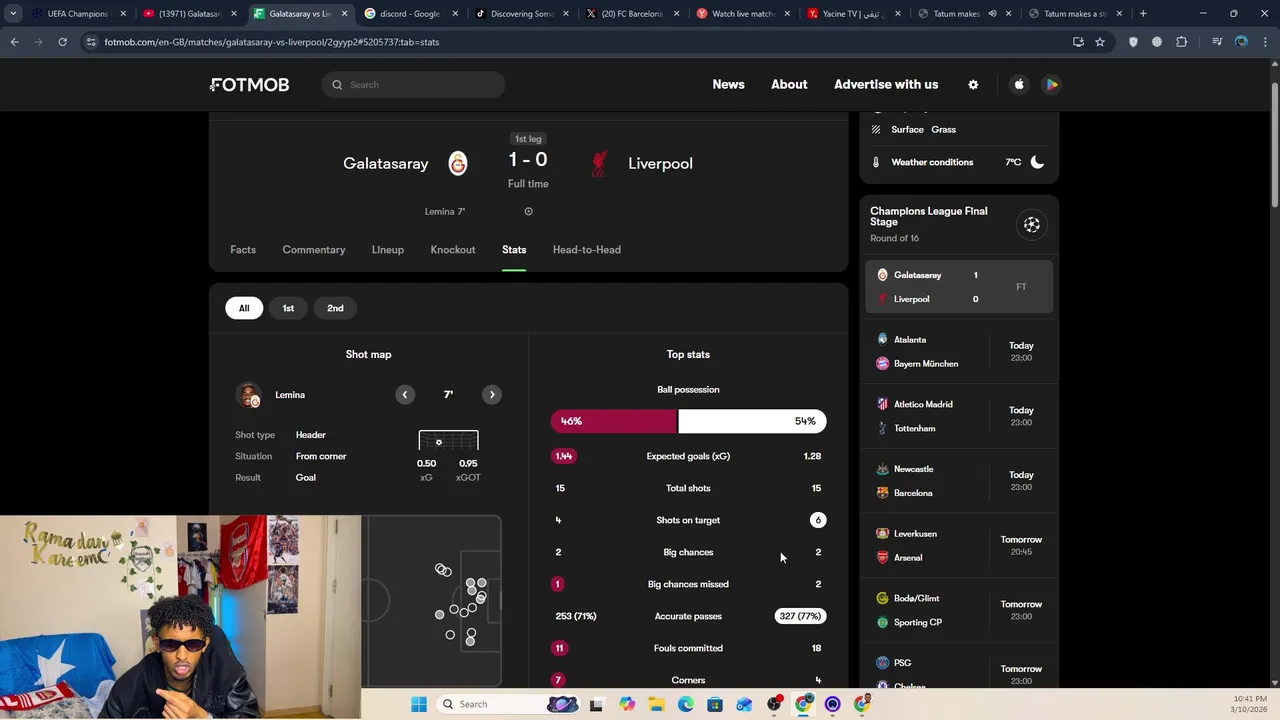Open the News page

click(x=728, y=85)
